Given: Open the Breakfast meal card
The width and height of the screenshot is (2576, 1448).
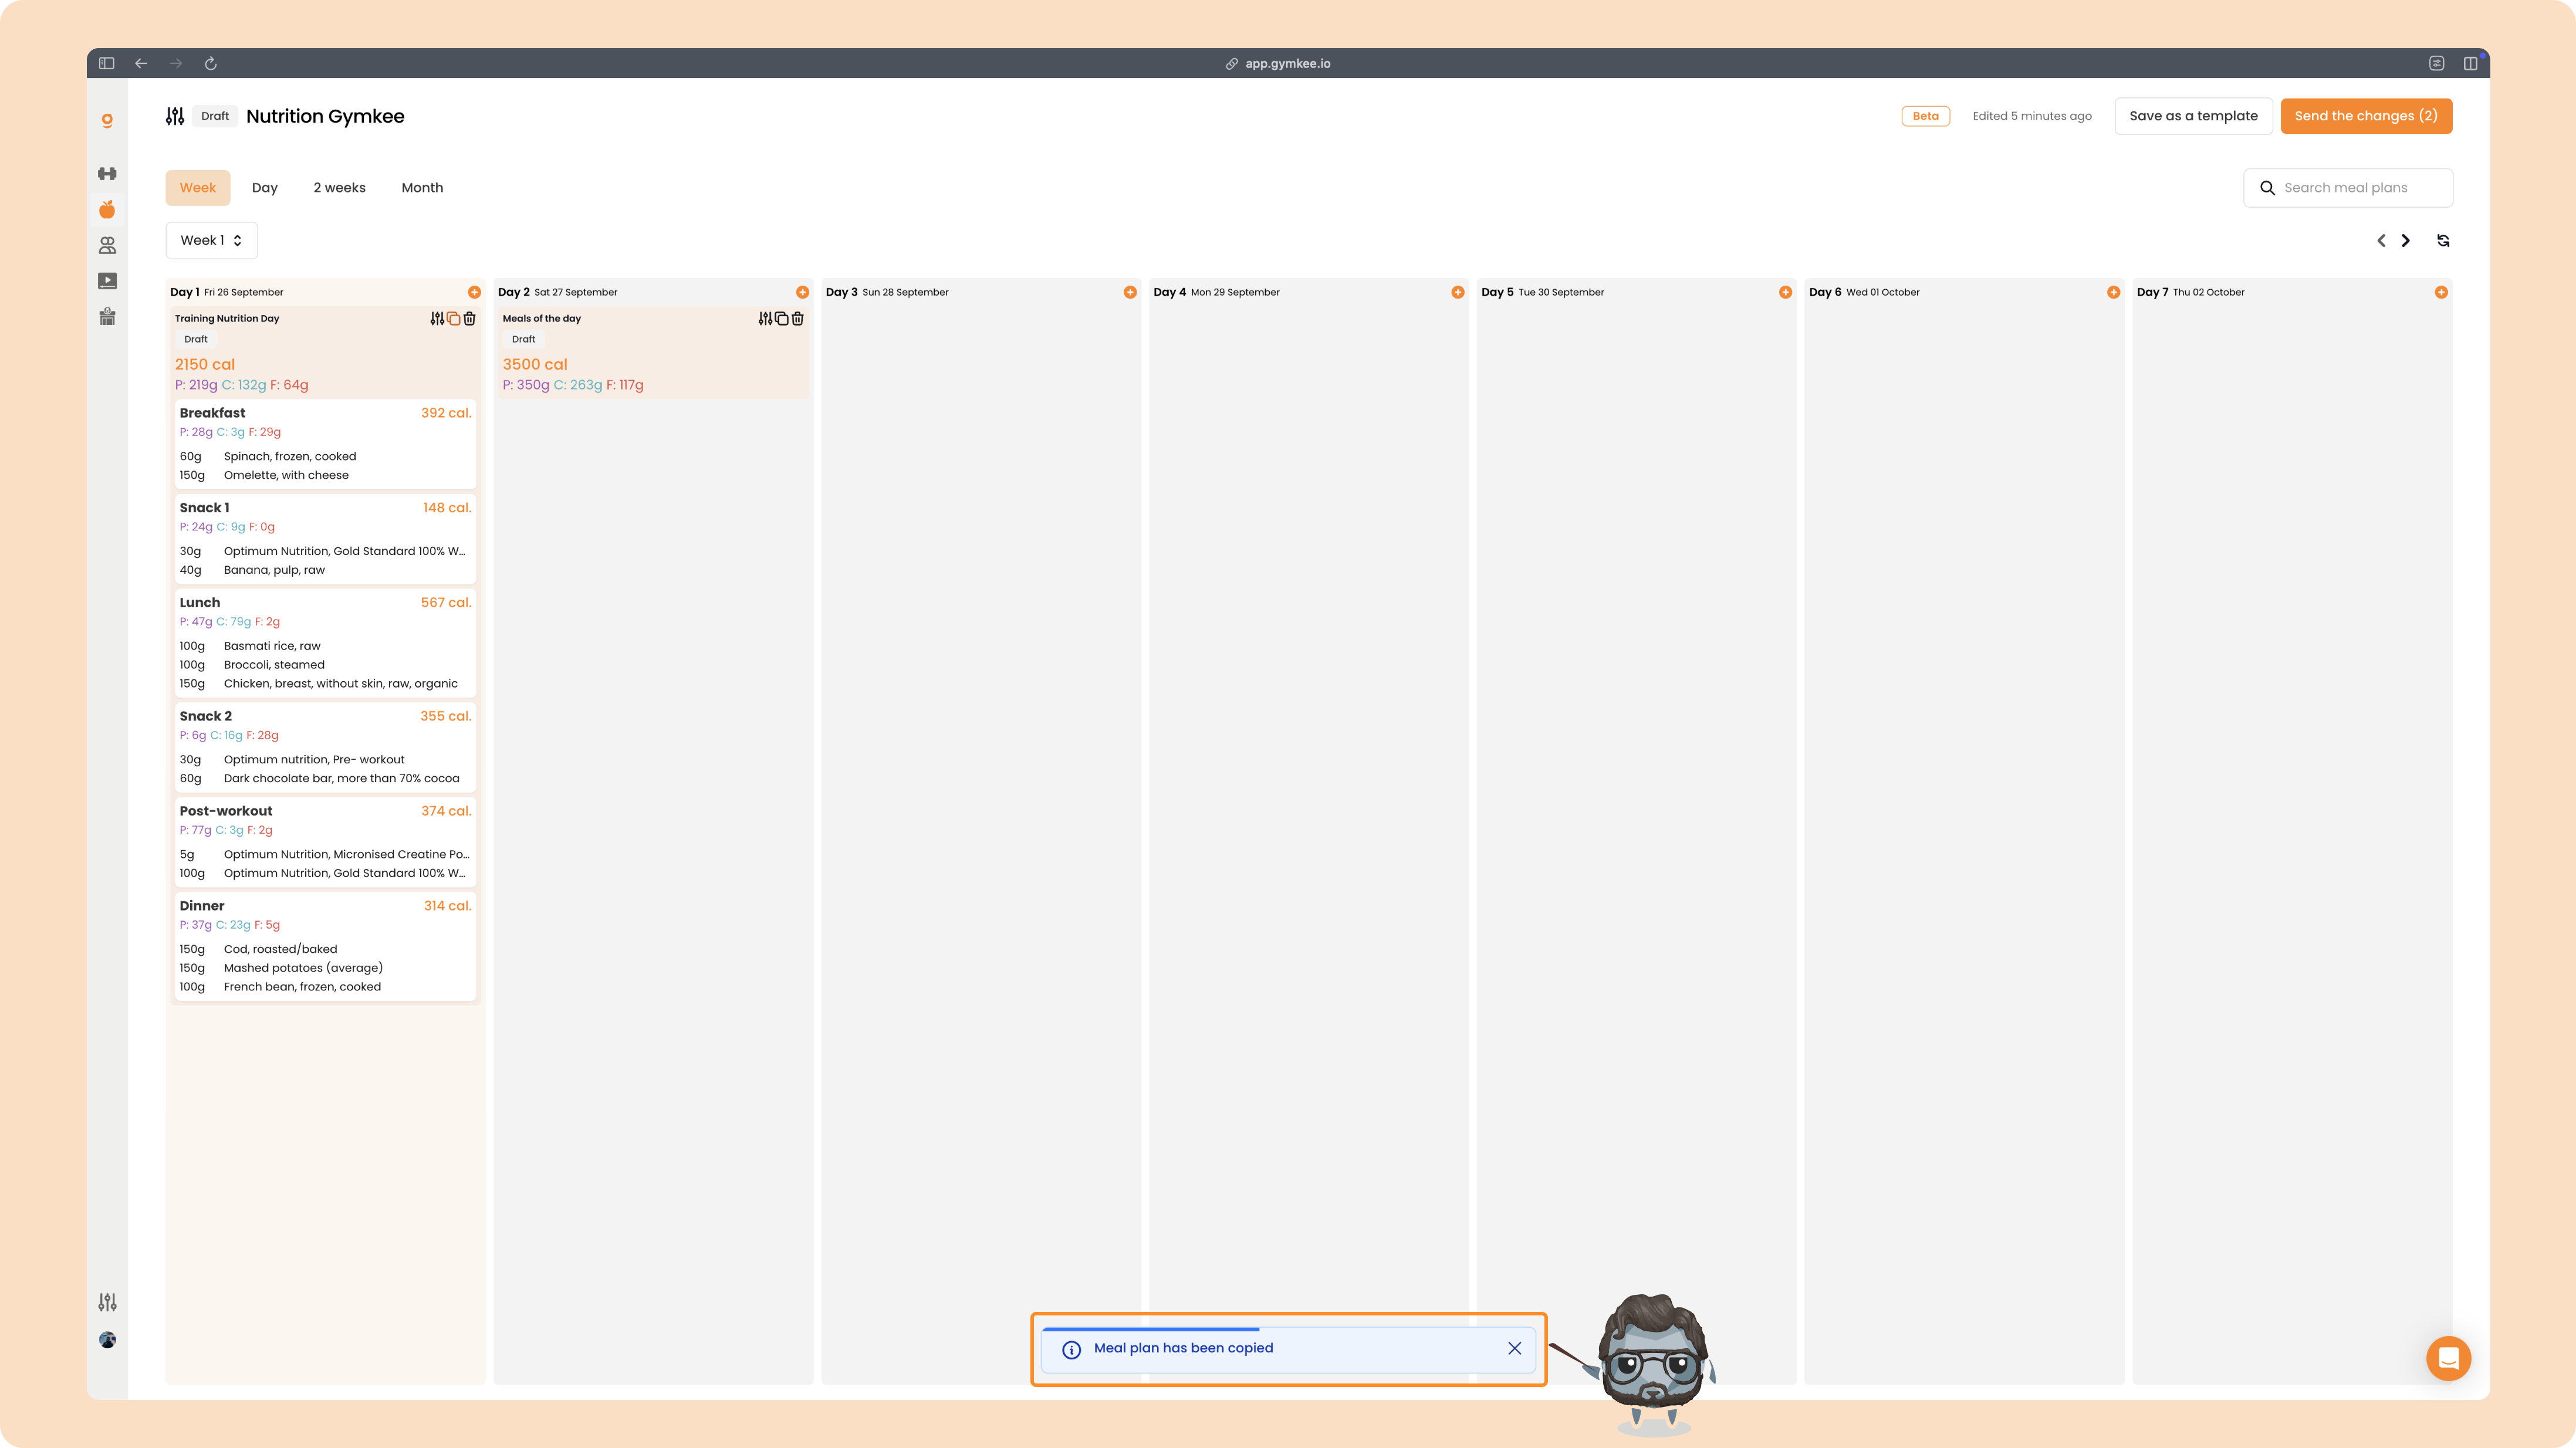Looking at the screenshot, I should pyautogui.click(x=325, y=444).
